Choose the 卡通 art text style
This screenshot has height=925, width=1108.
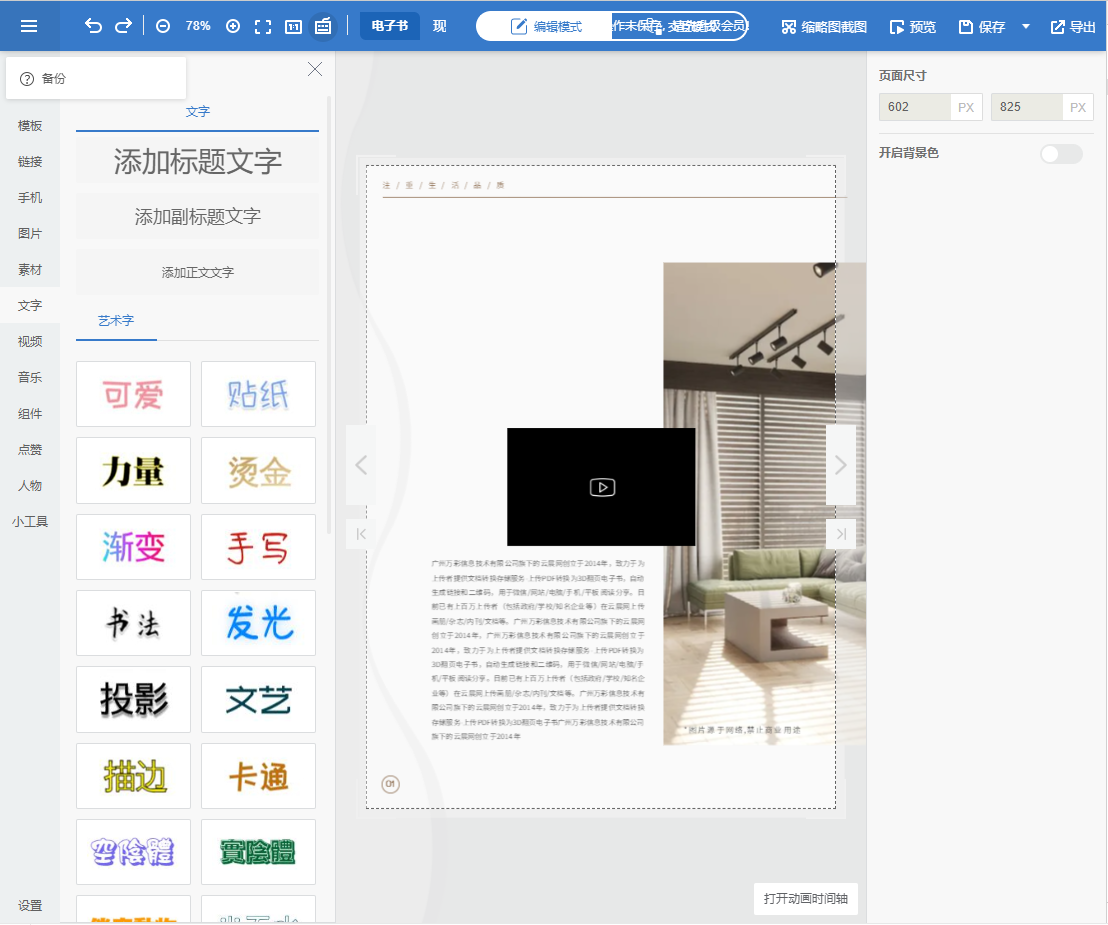click(x=259, y=776)
